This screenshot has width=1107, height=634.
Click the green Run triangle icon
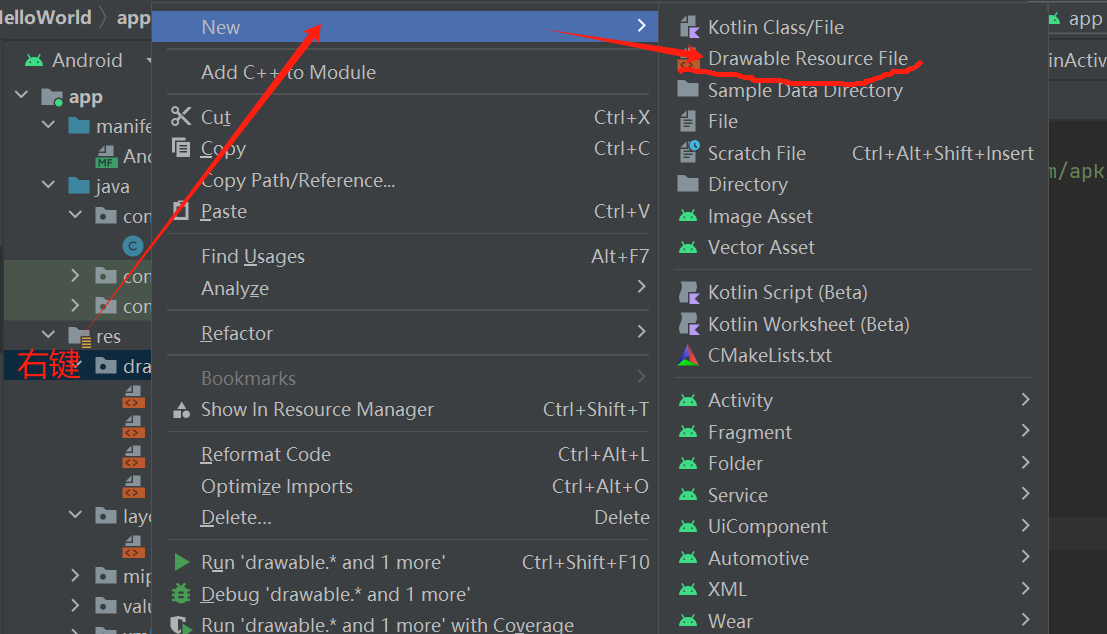pyautogui.click(x=181, y=562)
